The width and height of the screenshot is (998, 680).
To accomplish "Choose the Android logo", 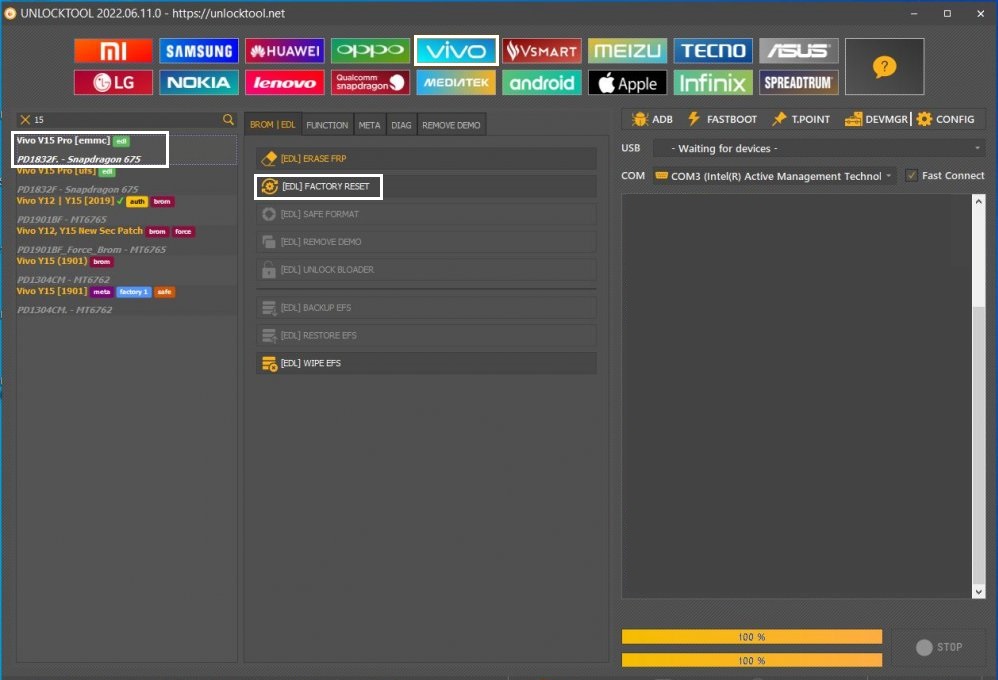I will (x=542, y=82).
